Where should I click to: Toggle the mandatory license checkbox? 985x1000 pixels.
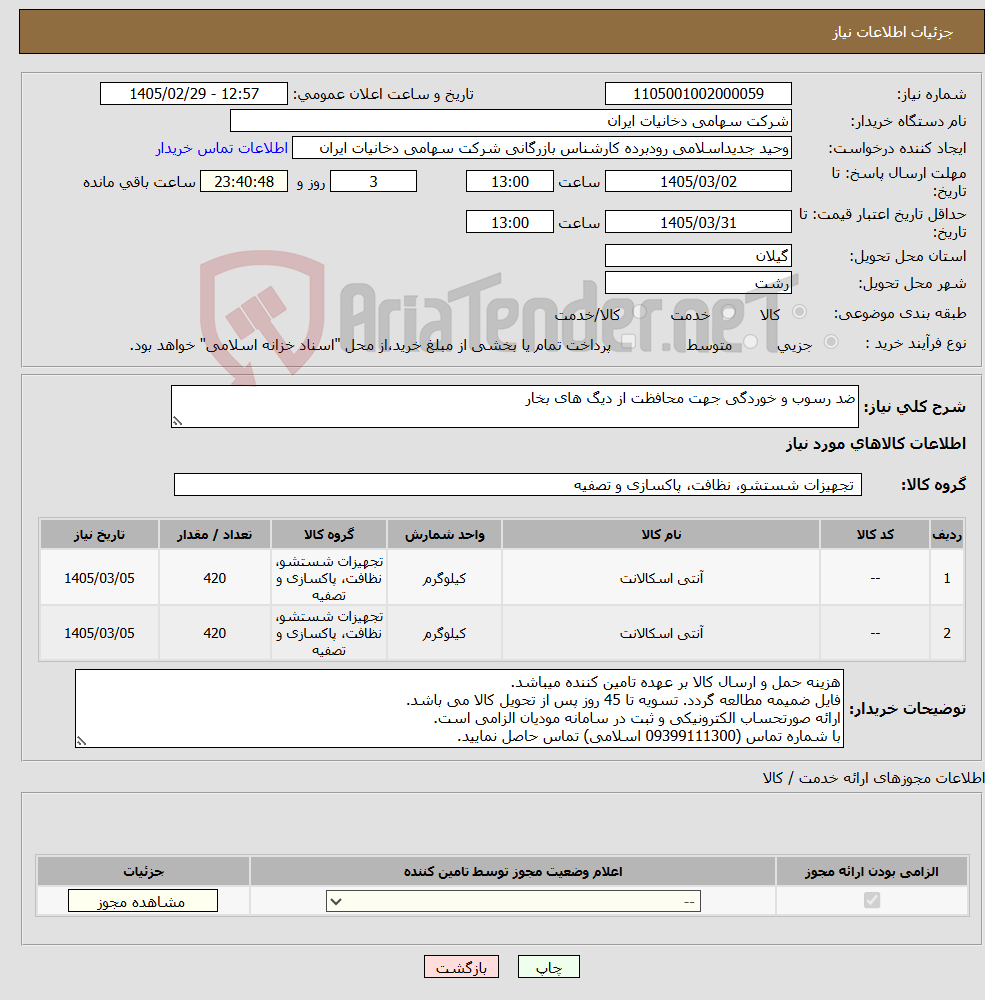(871, 900)
